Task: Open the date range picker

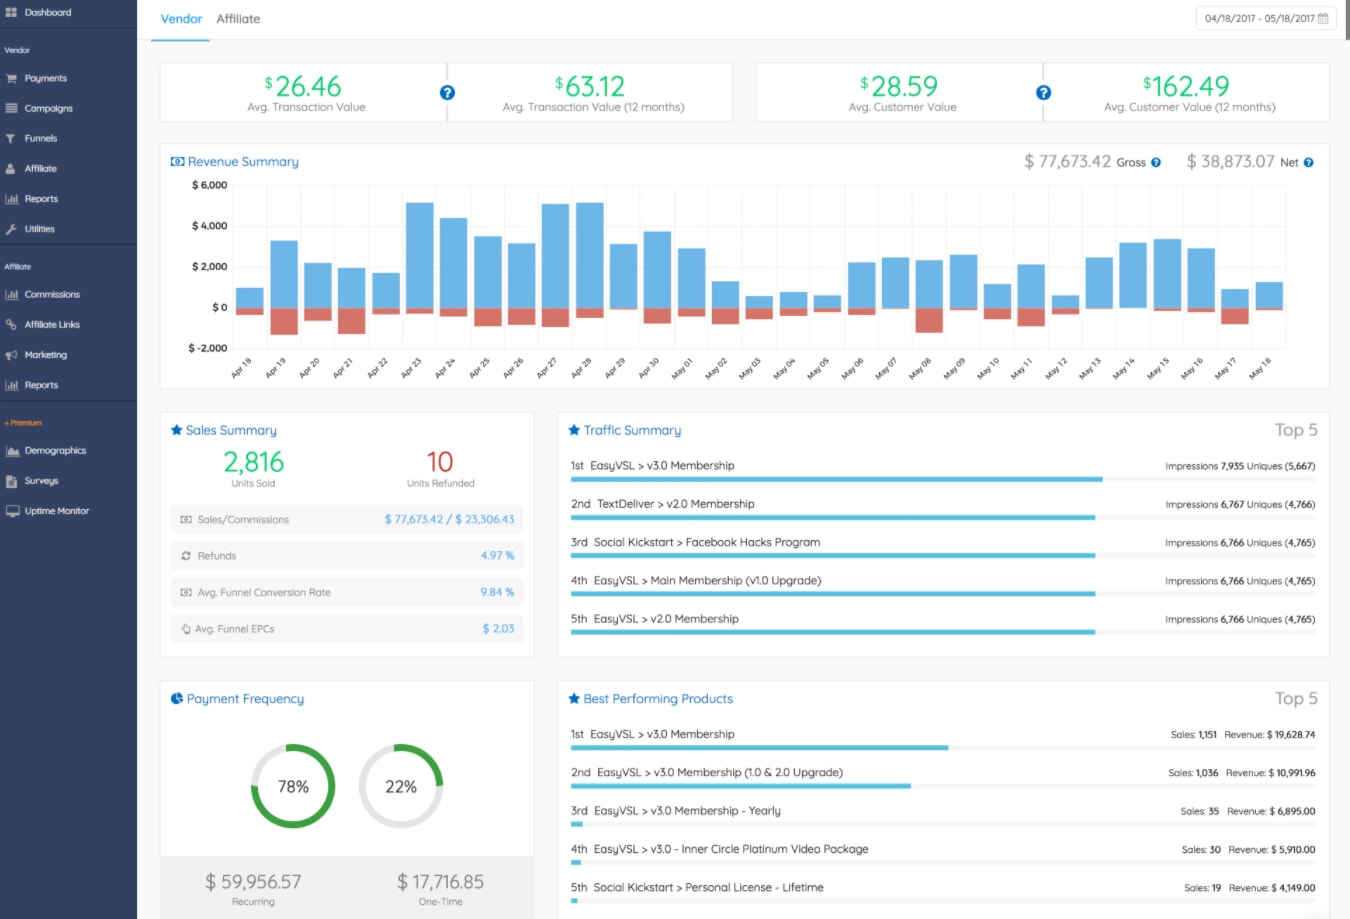Action: (x=1266, y=18)
